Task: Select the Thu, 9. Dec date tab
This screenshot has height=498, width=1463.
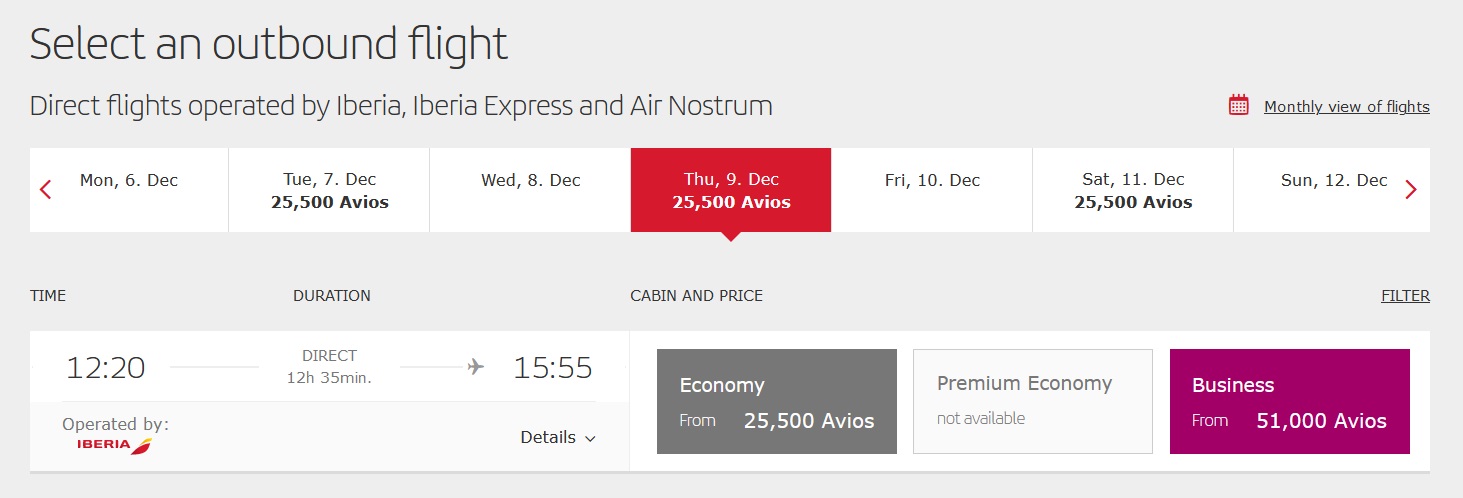Action: (731, 190)
